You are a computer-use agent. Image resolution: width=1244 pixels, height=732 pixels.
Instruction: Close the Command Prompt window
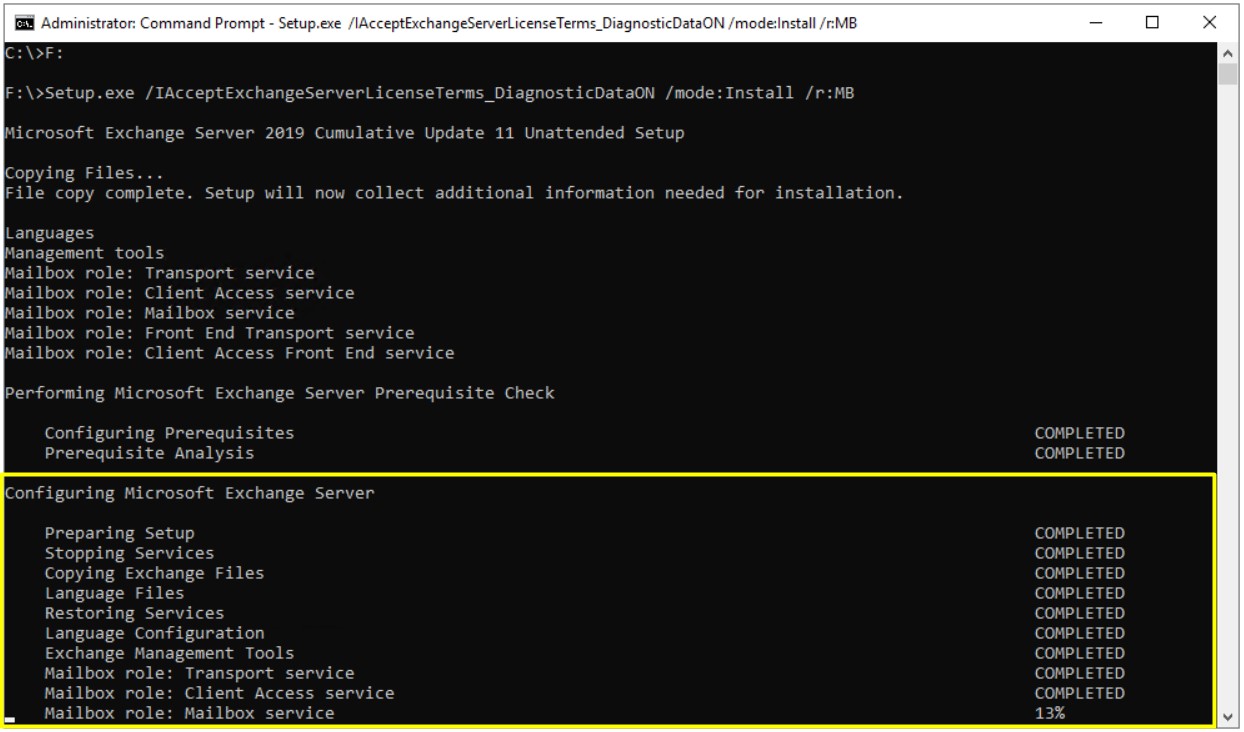point(1210,22)
